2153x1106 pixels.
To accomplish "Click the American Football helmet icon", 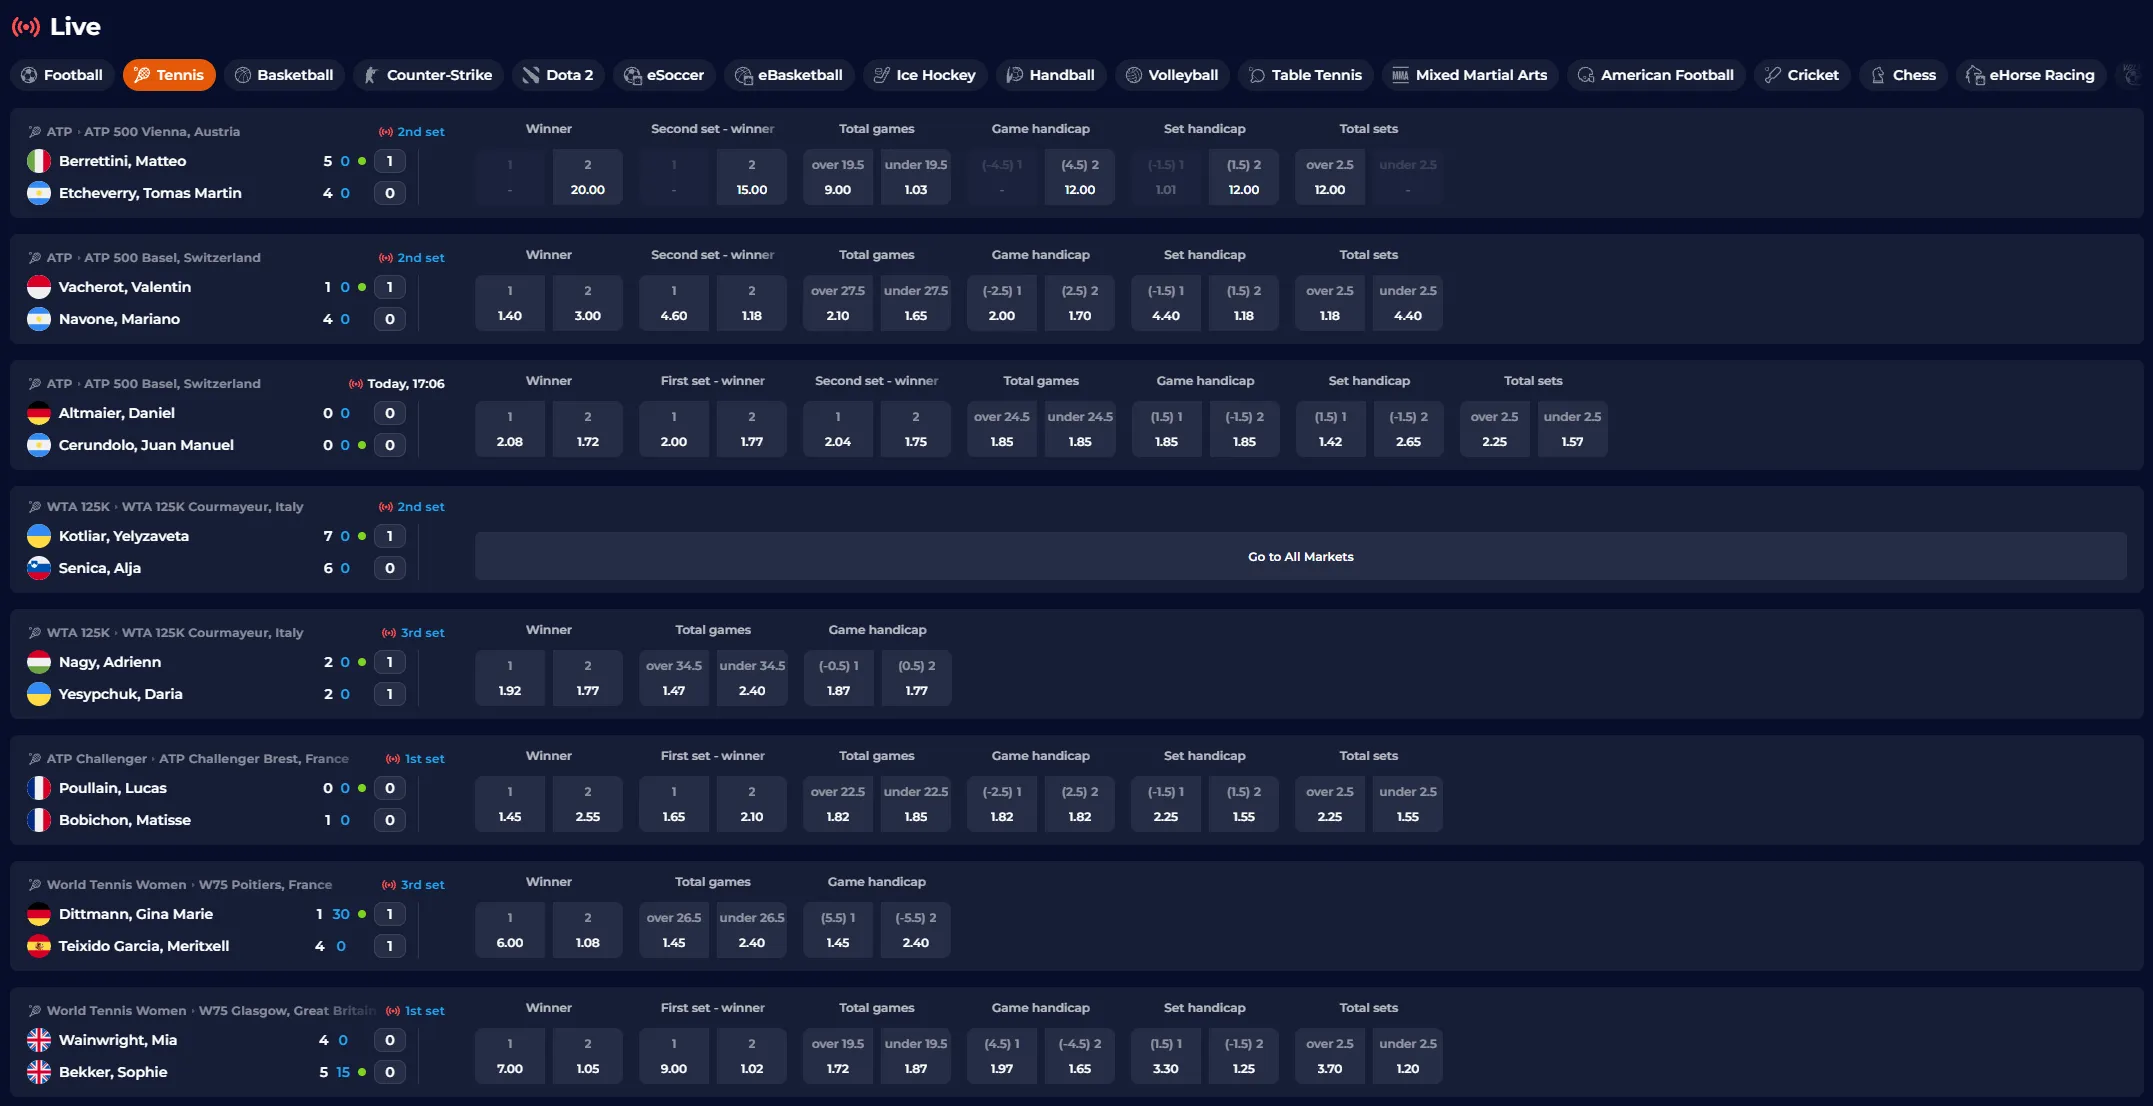I will point(1585,75).
